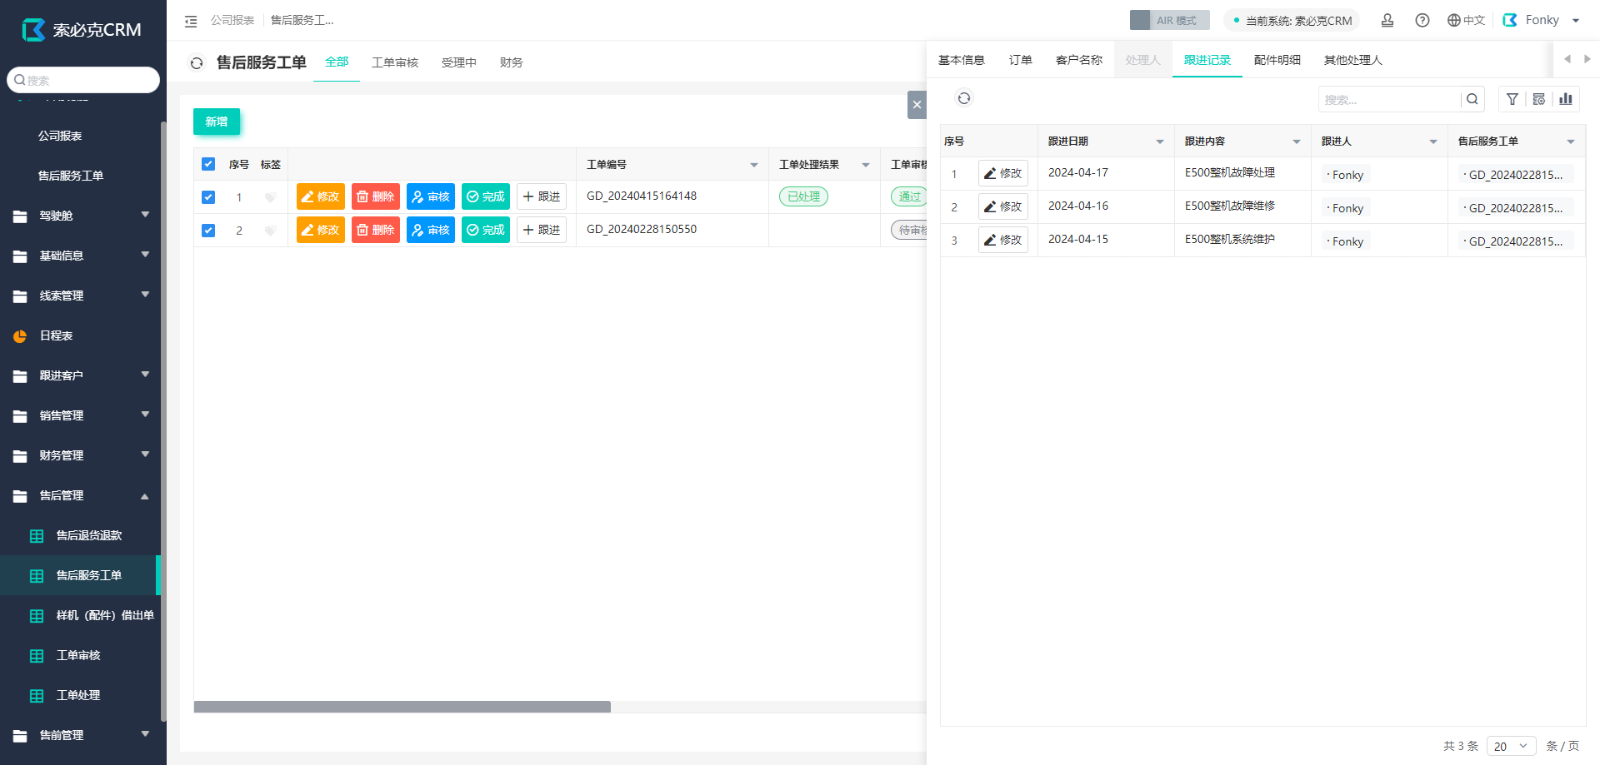Open the 配件明细 detail tab
1600x765 pixels.
coord(1277,60)
